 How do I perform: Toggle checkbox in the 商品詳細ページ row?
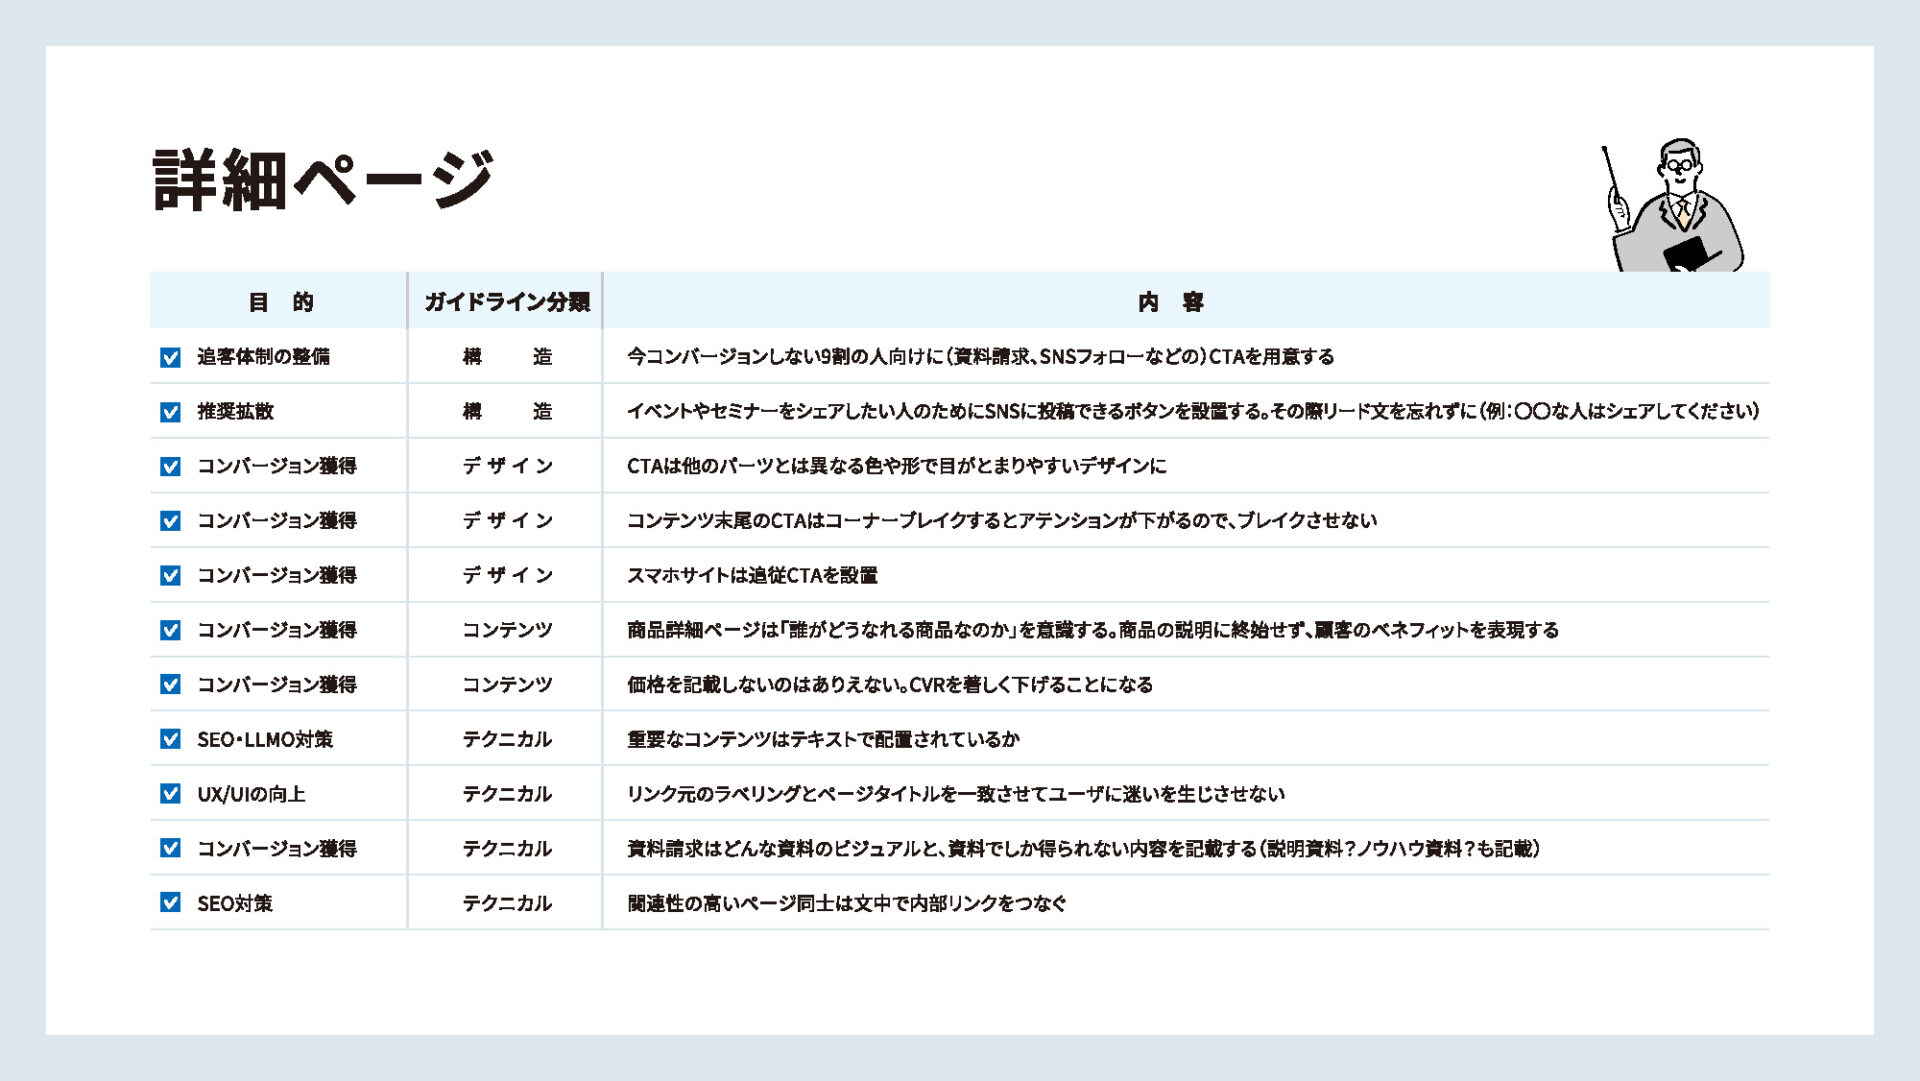(x=171, y=630)
